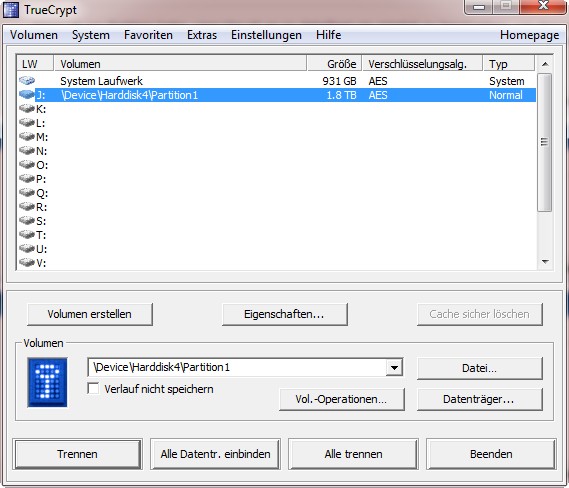
Task: Click the V: drive icon
Action: click(x=27, y=262)
